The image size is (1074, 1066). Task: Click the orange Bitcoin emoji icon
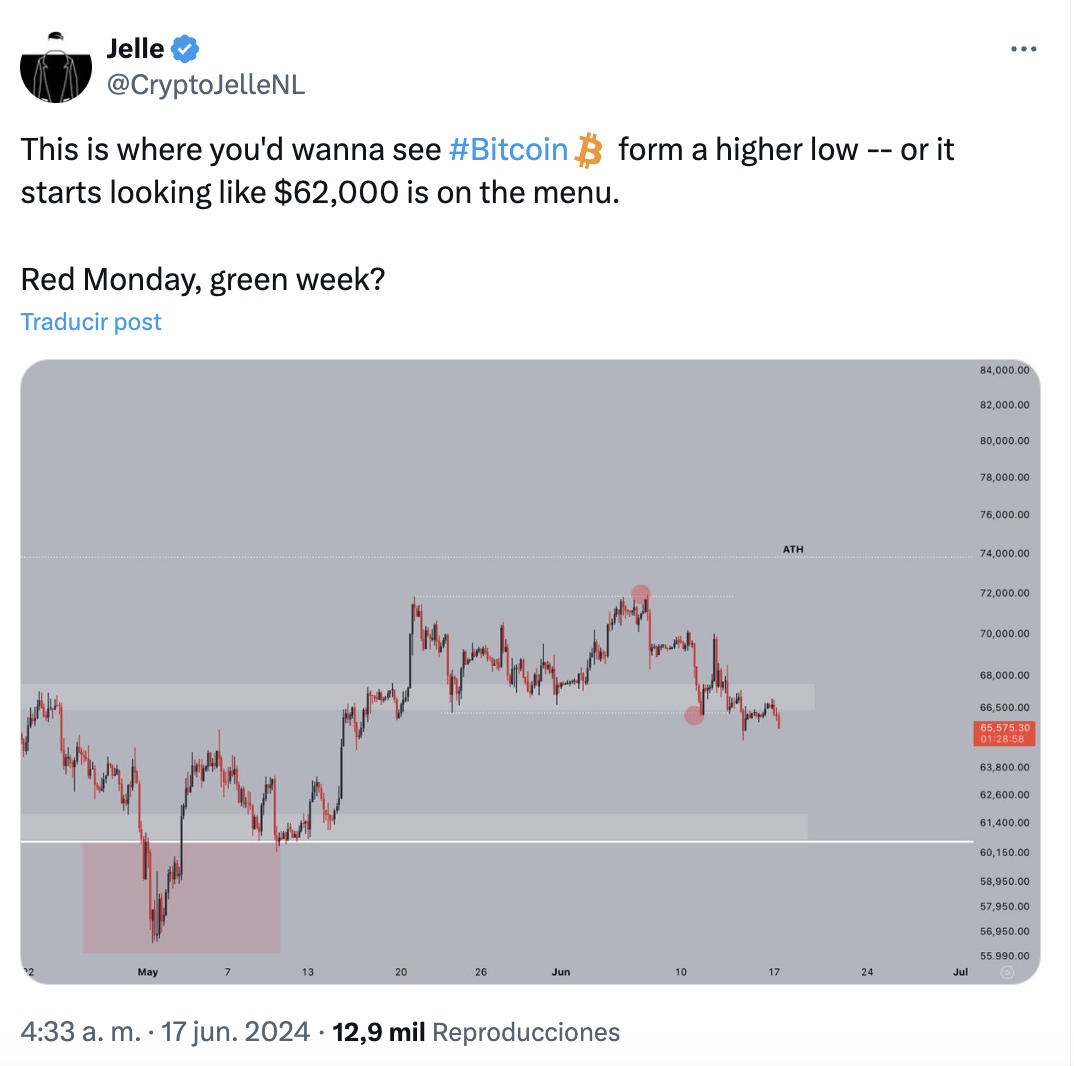click(590, 150)
